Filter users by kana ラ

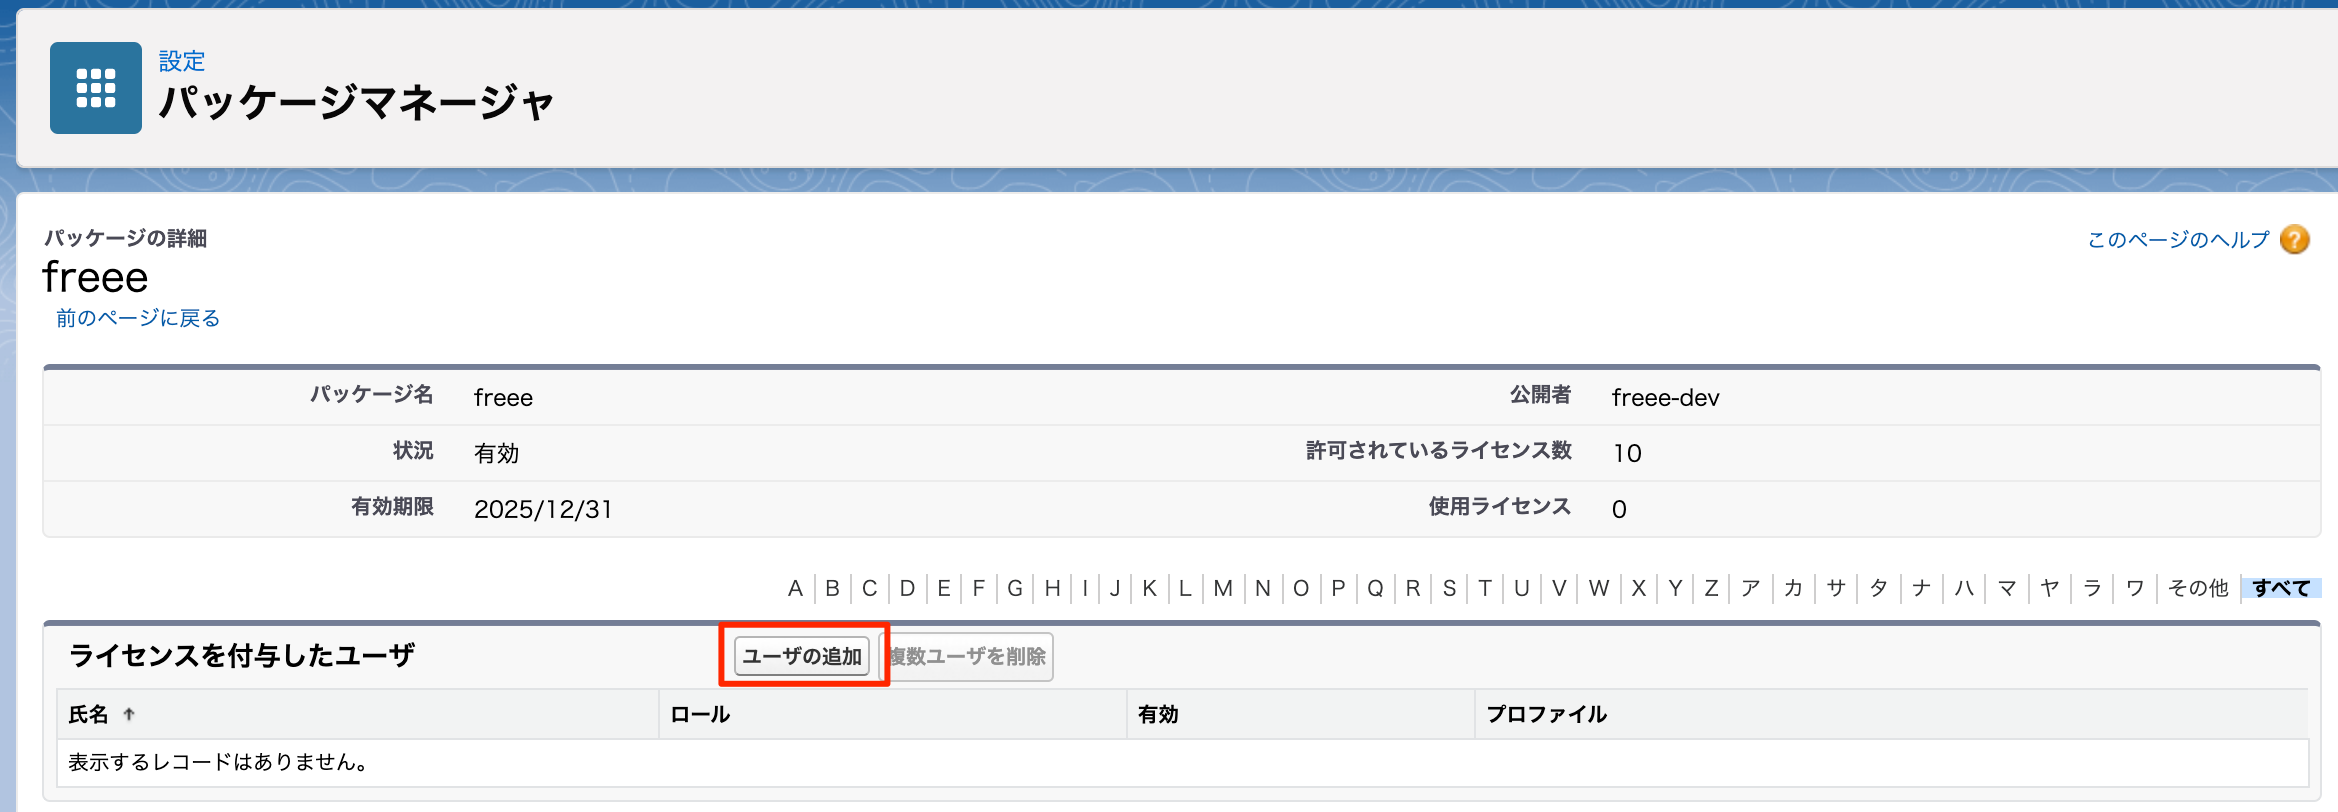tap(2092, 588)
